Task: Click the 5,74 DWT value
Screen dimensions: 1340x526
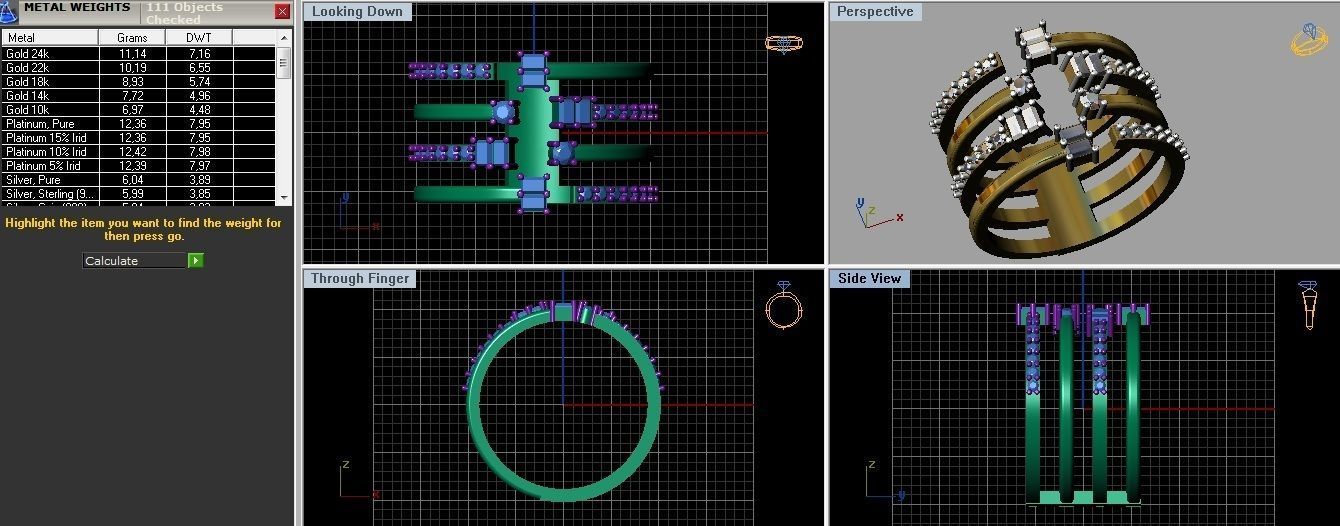Action: point(199,81)
